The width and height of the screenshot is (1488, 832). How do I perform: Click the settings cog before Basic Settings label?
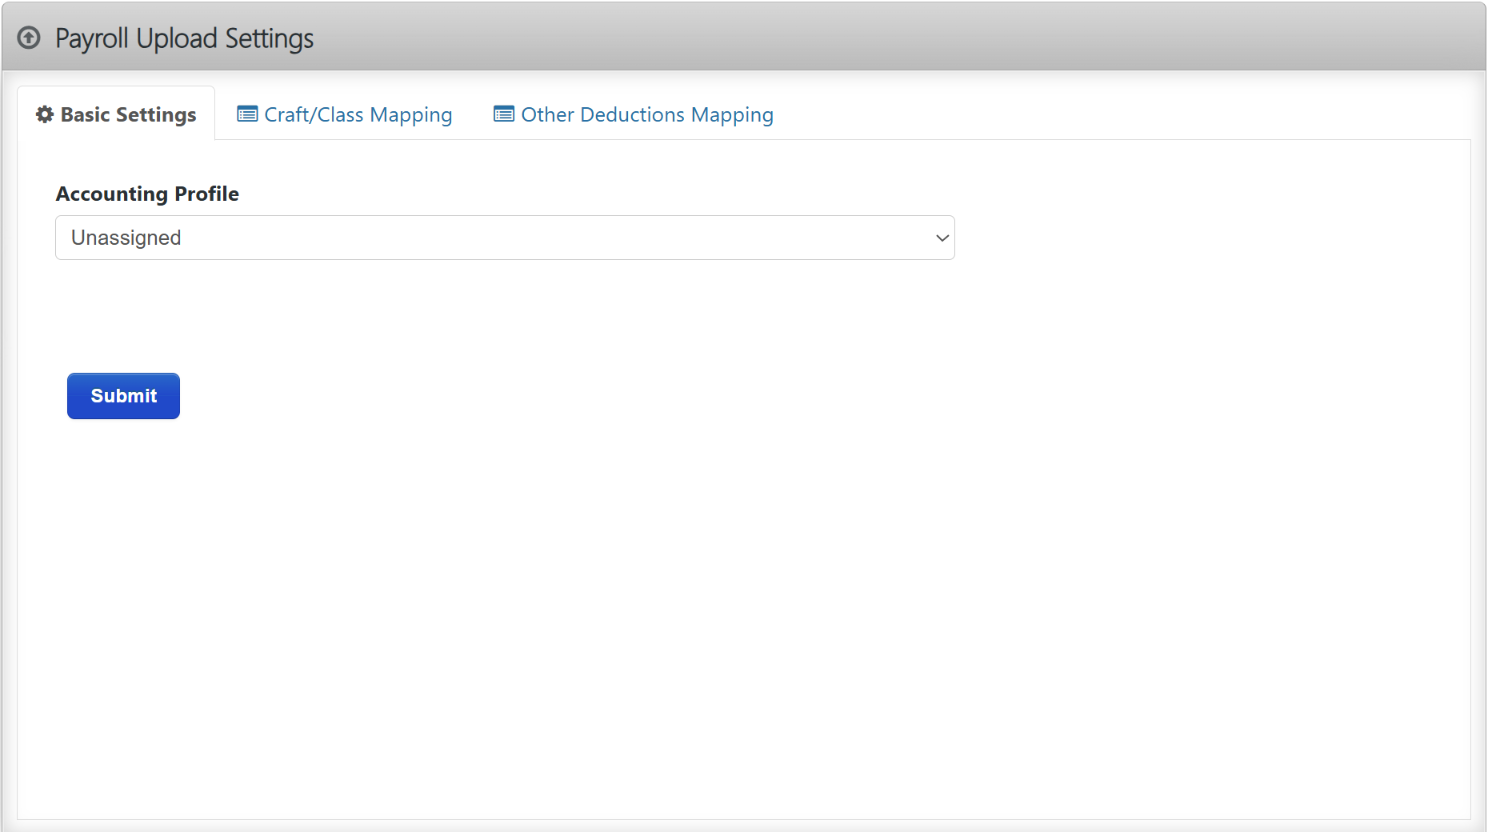(44, 114)
